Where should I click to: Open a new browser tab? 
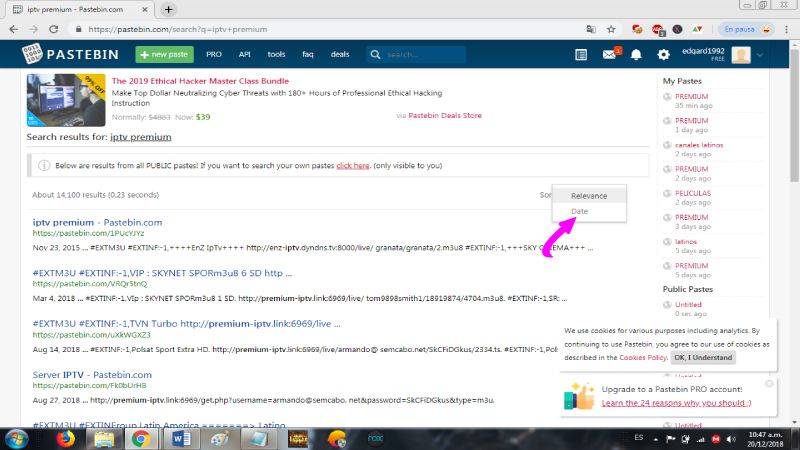tap(168, 9)
